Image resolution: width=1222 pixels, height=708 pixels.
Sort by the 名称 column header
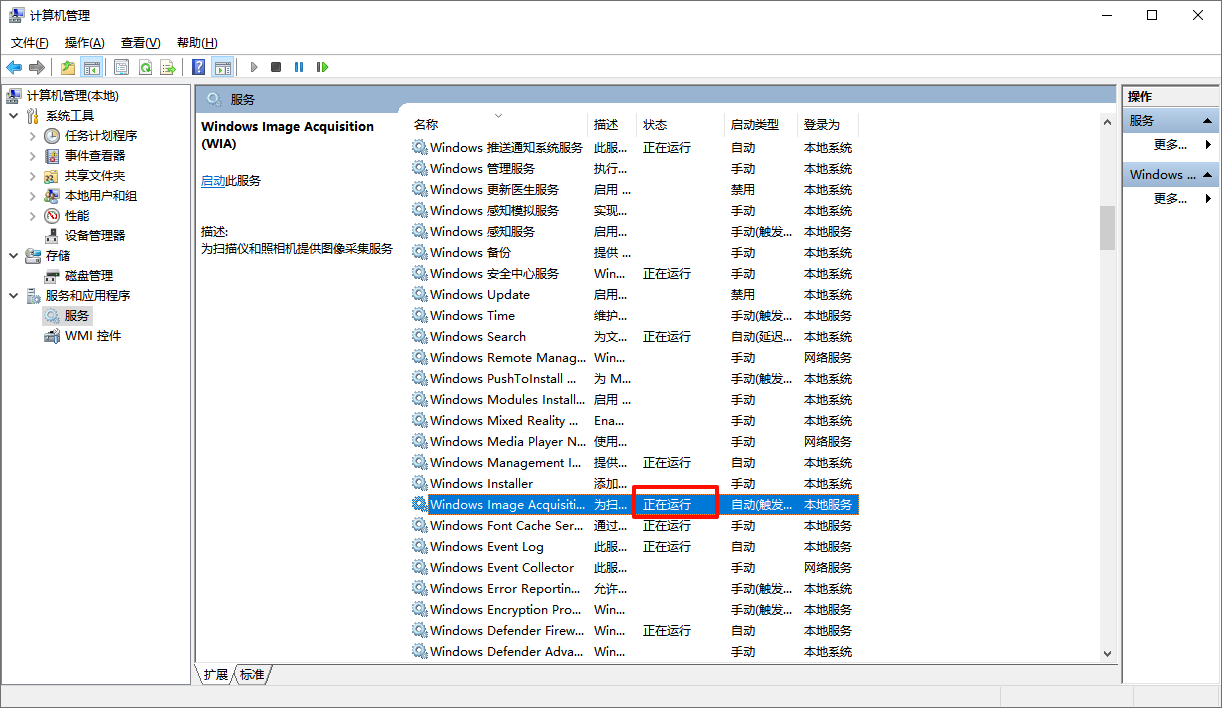point(498,125)
